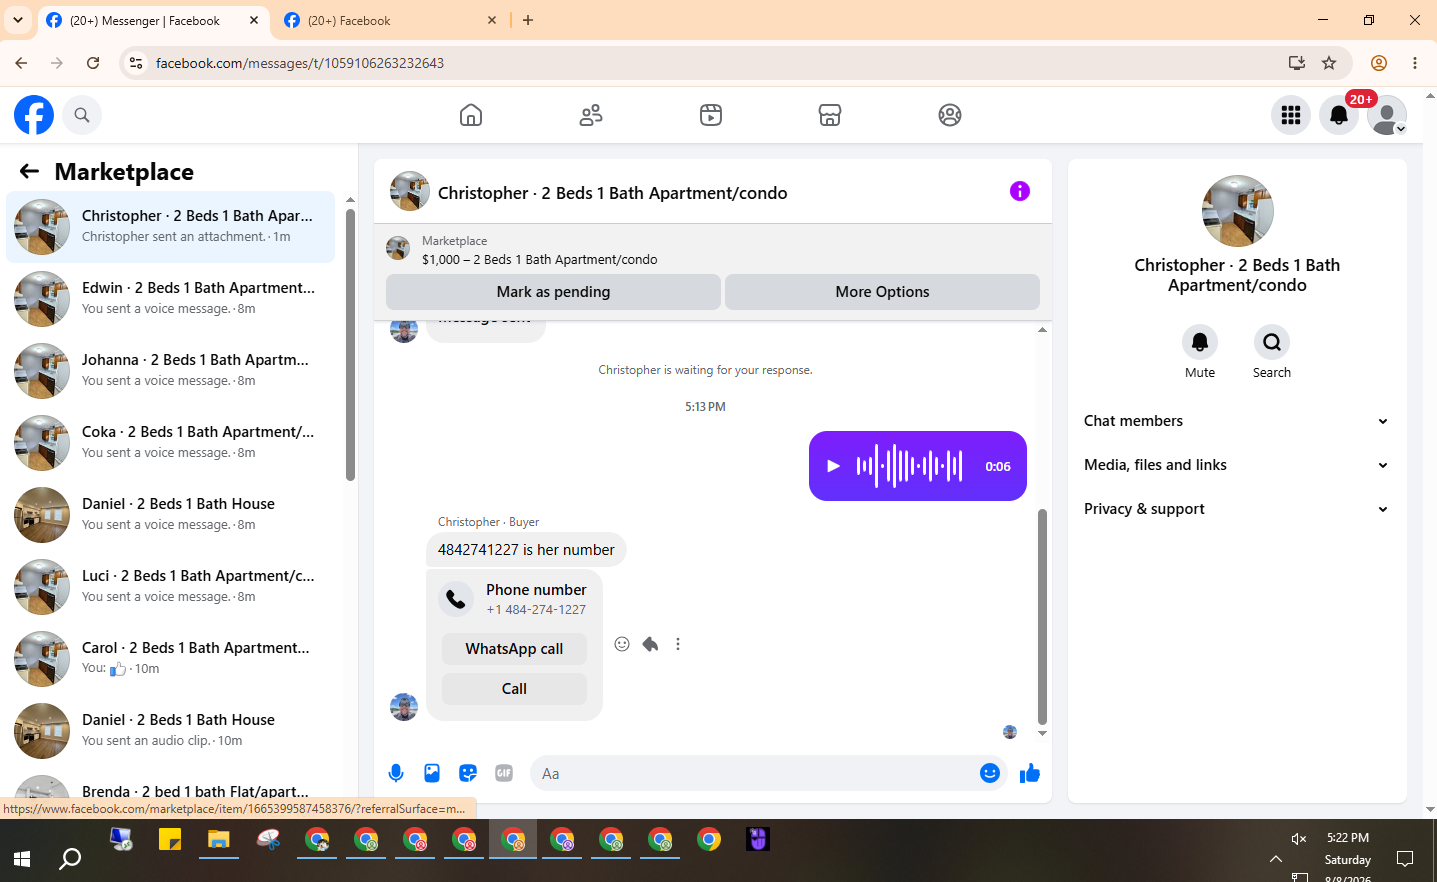Go to Home feed icon
1437x882 pixels.
tap(471, 115)
